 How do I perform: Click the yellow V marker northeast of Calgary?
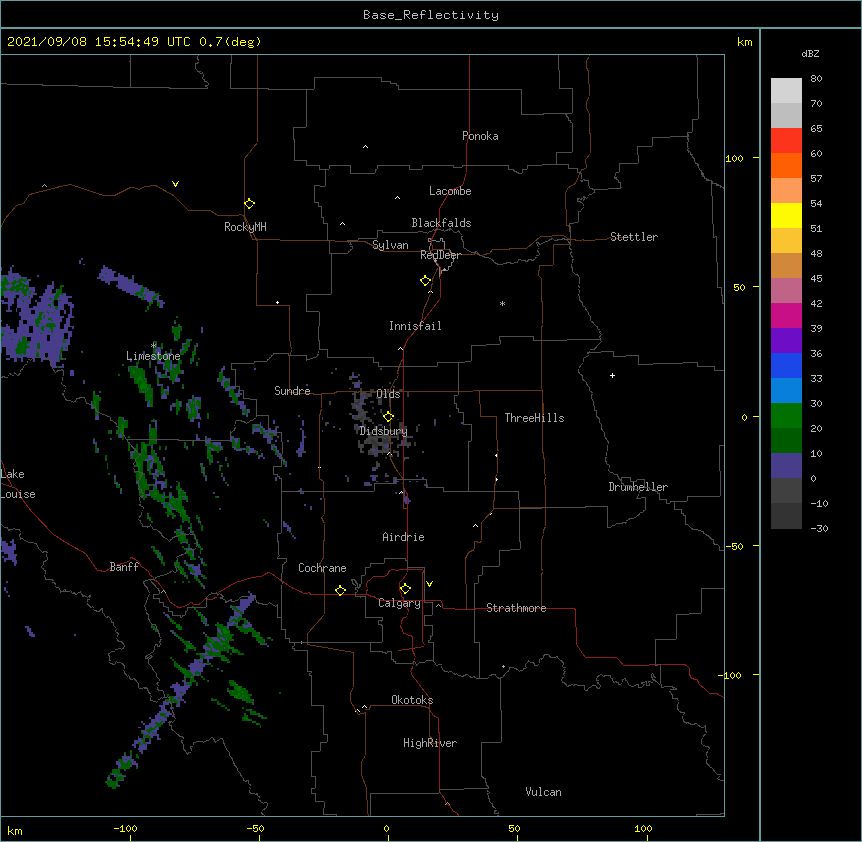click(429, 584)
